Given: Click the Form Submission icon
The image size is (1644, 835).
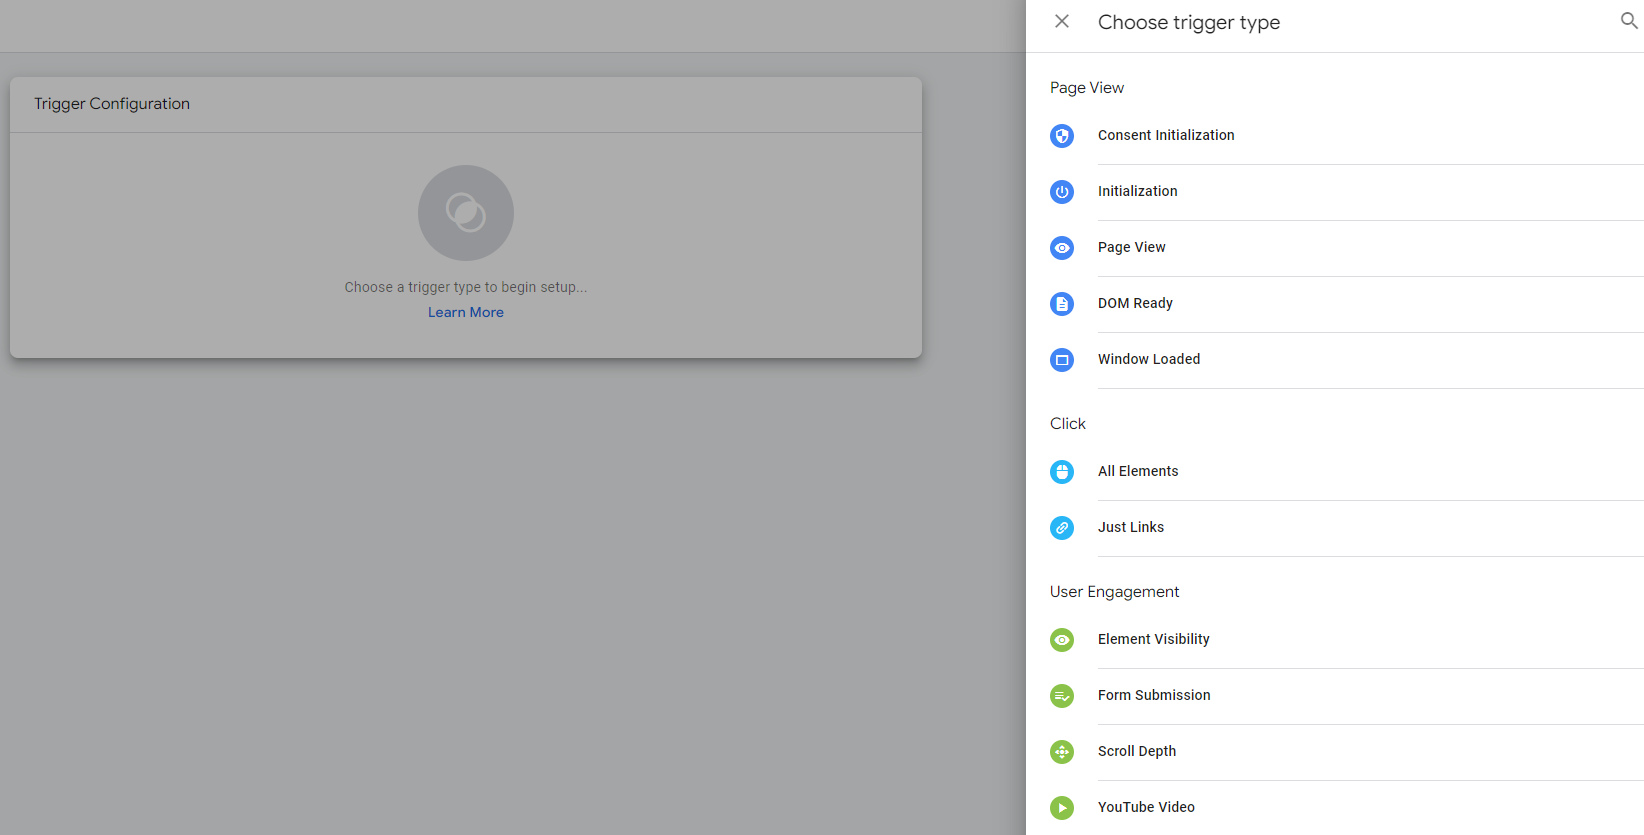Looking at the screenshot, I should pos(1062,696).
